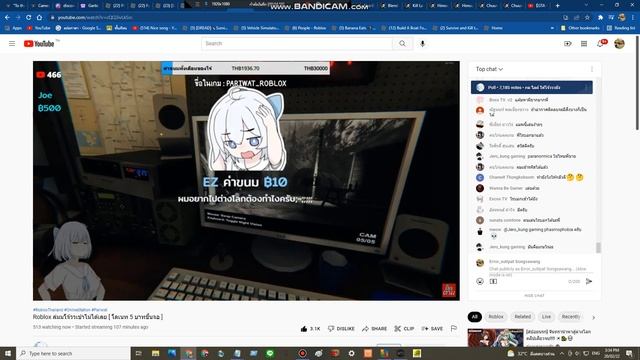The height and width of the screenshot is (360, 640).
Task: Select the Recently filter chip
Action: (571, 317)
